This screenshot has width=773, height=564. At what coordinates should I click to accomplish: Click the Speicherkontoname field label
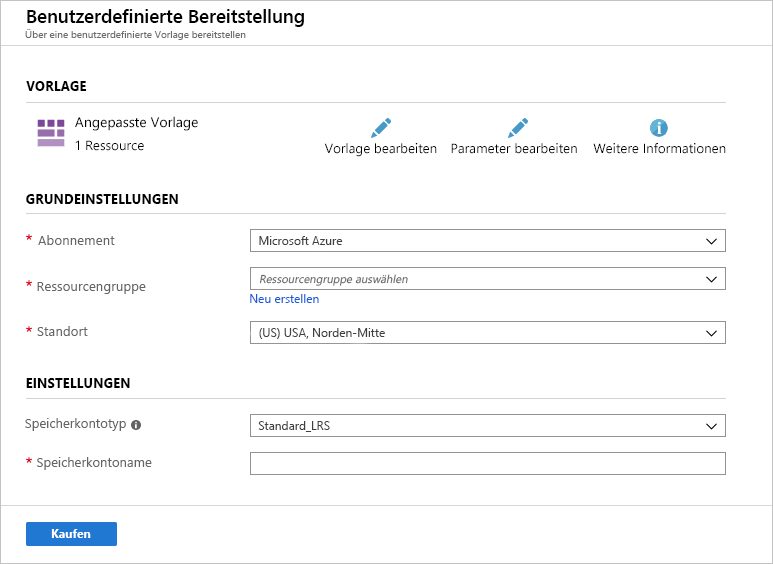click(94, 462)
